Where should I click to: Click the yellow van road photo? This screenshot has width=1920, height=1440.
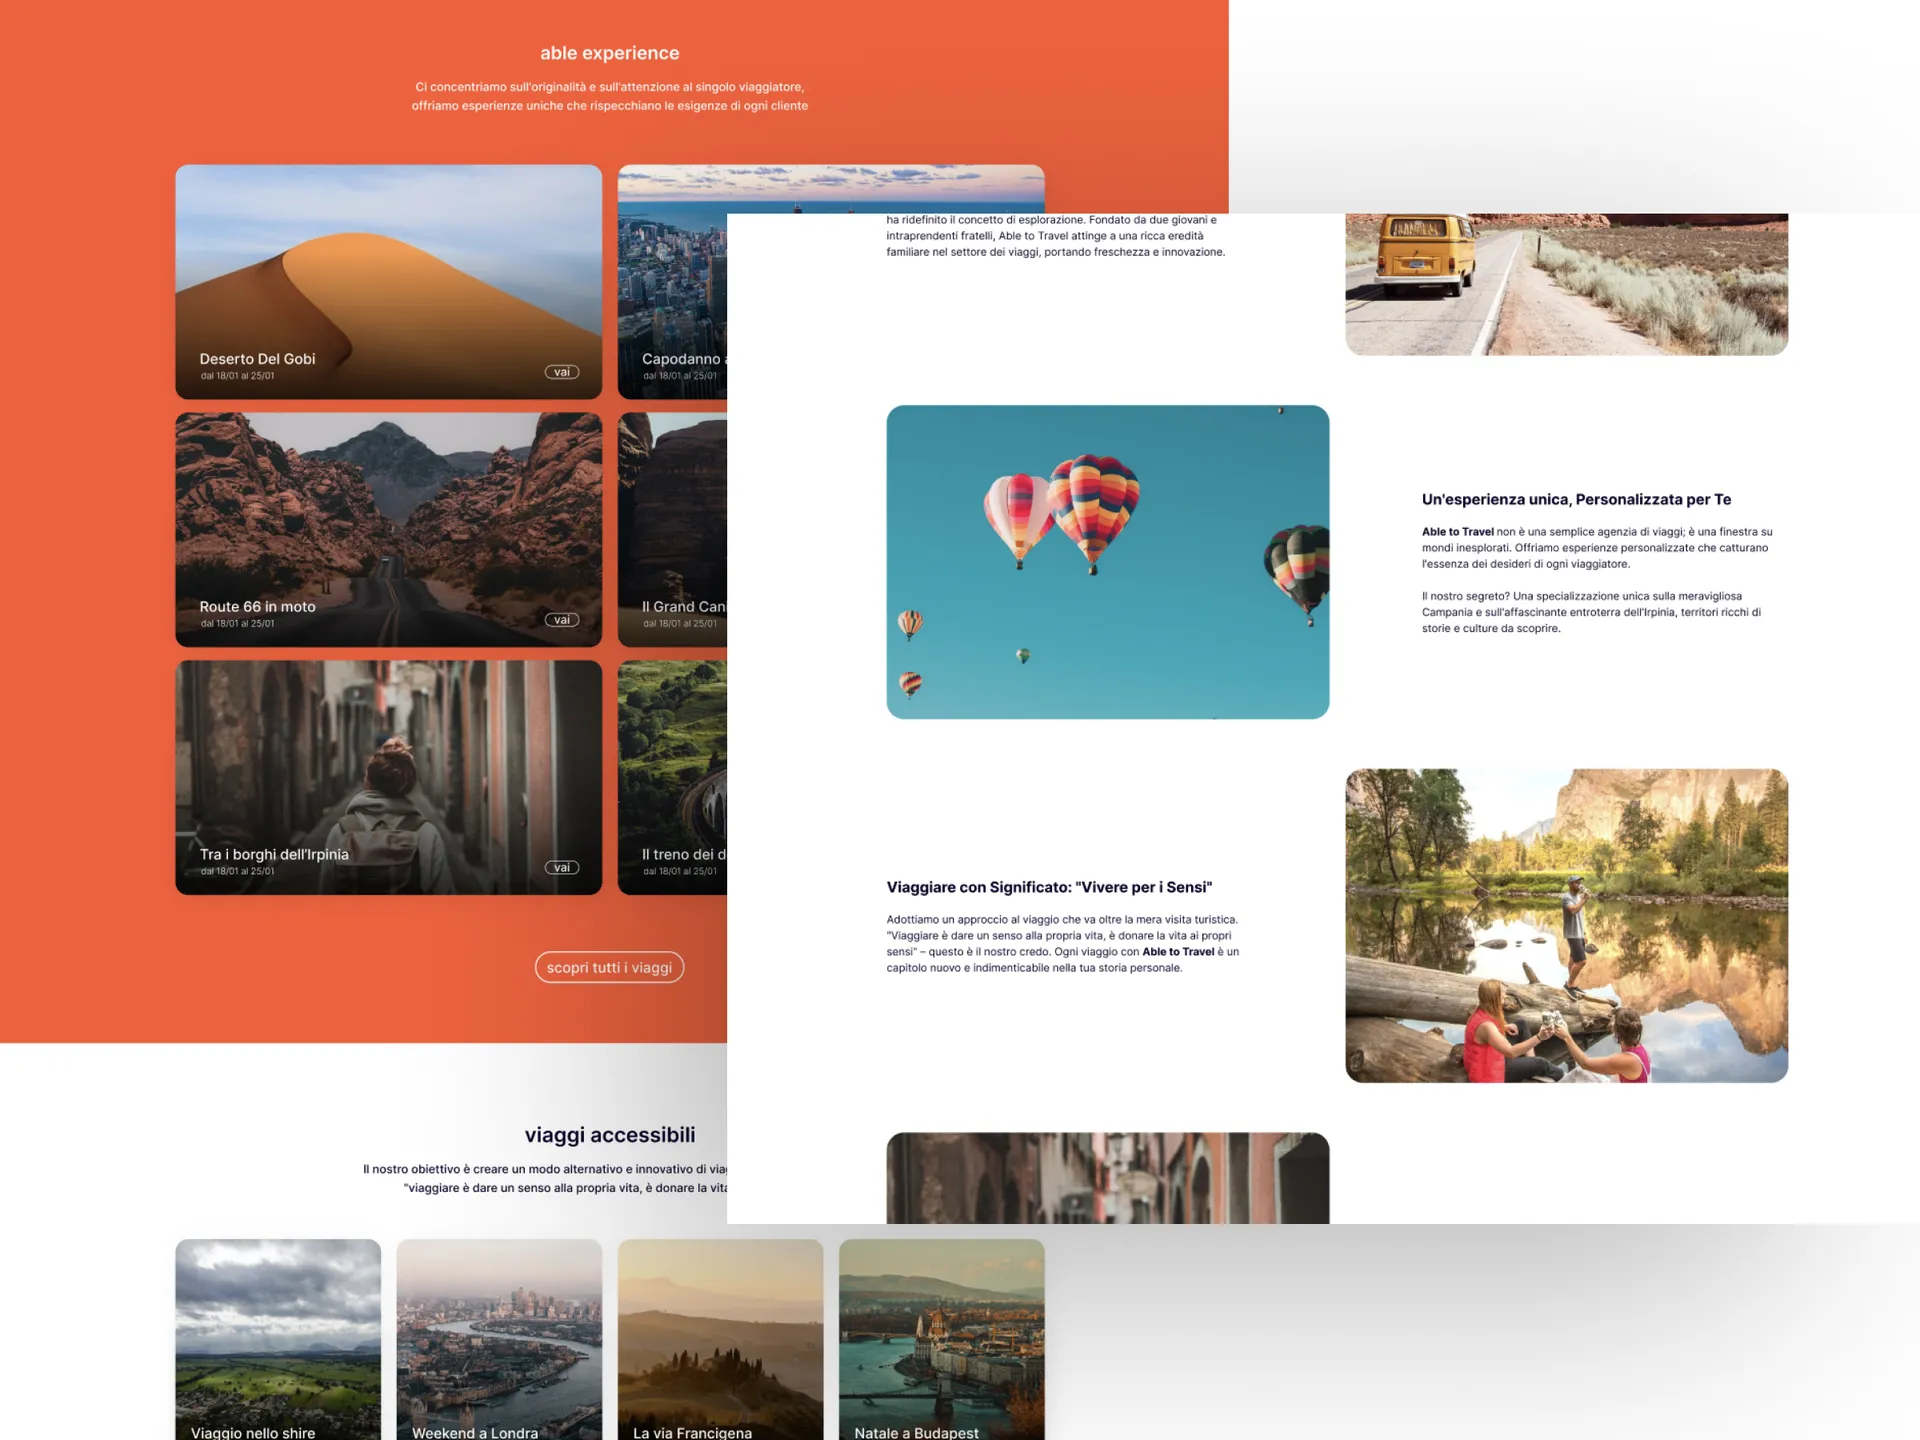[1566, 284]
